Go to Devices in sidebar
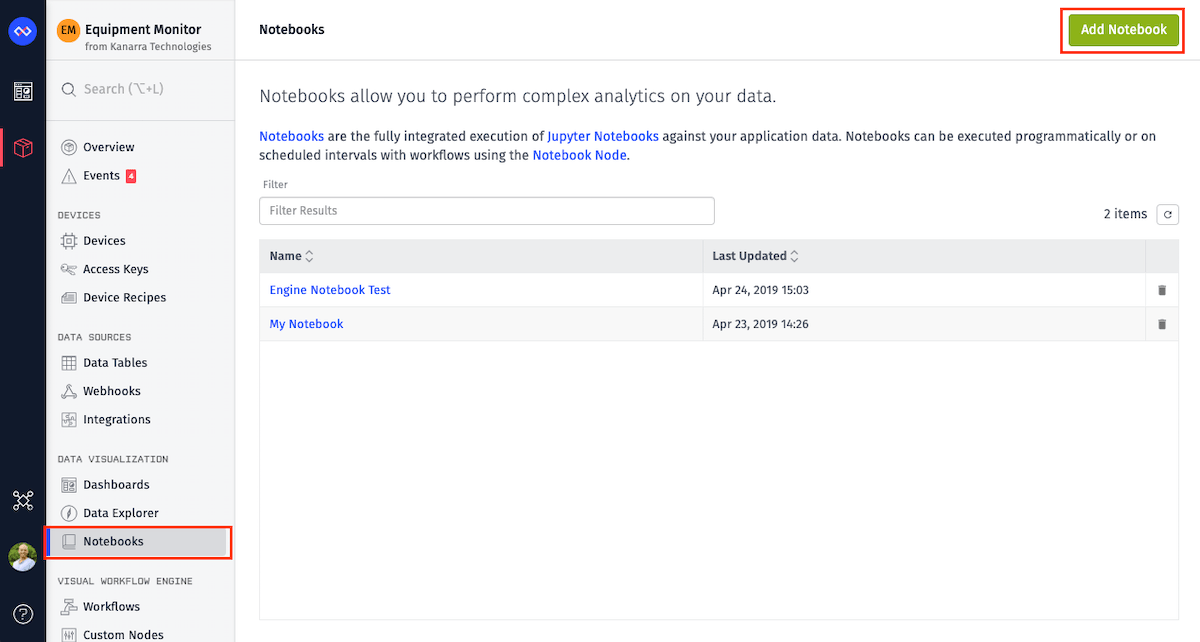The width and height of the screenshot is (1200, 642). [104, 241]
